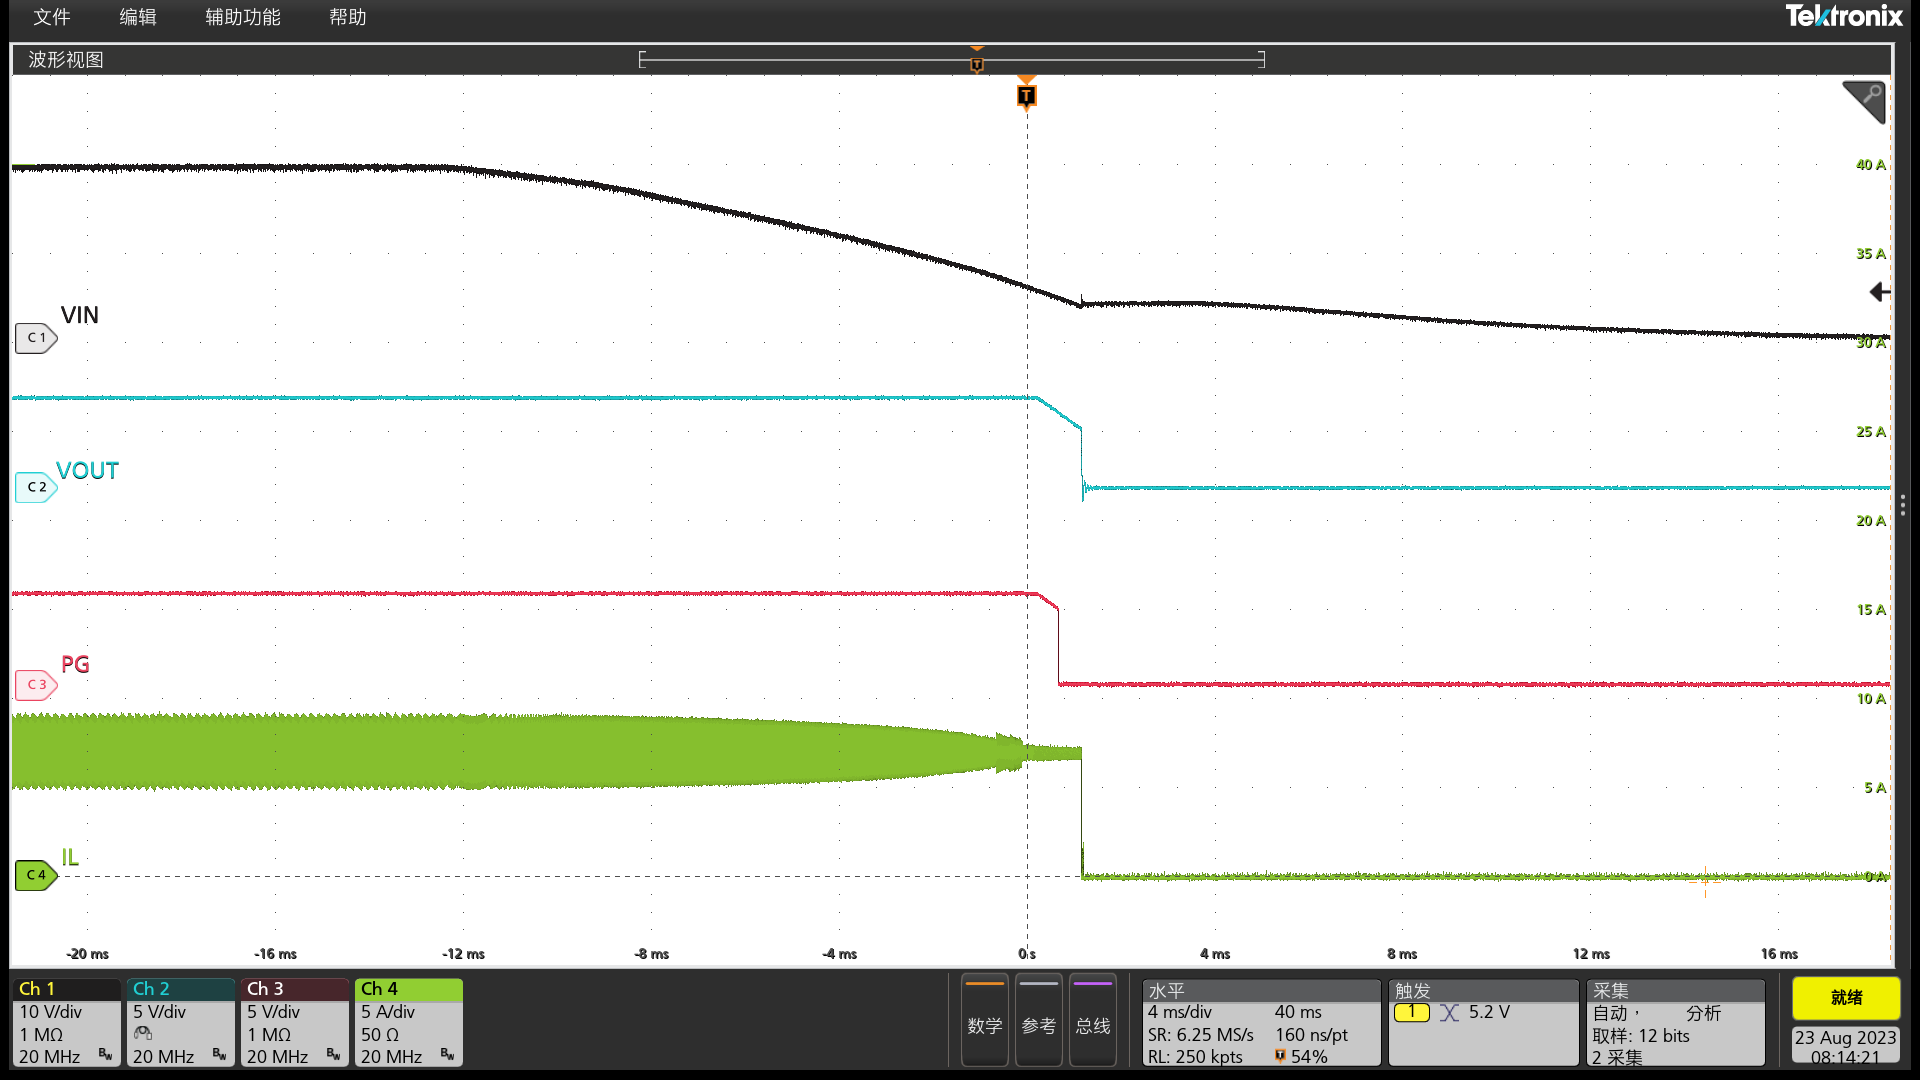Toggle the yellow 就绪 run status button
Viewport: 1920px width, 1080px height.
point(1845,997)
